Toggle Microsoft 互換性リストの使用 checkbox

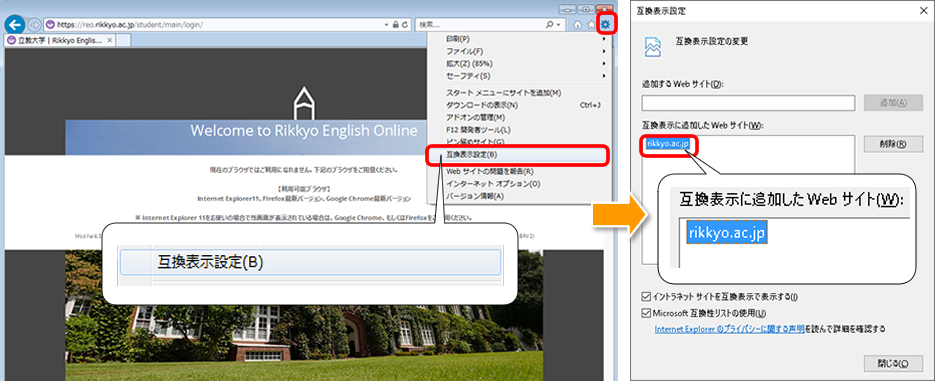tap(646, 313)
